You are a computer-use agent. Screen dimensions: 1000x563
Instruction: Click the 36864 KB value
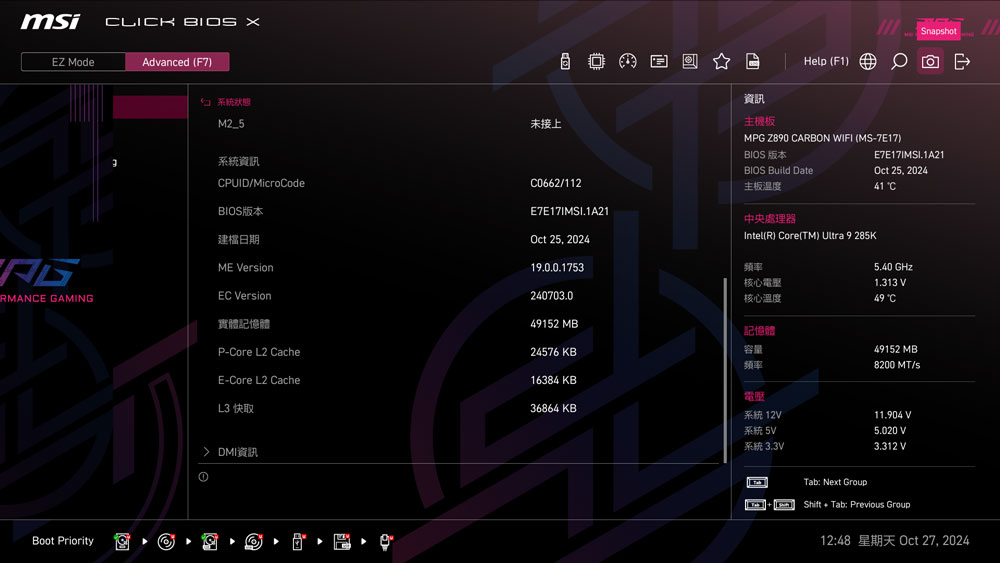[553, 408]
